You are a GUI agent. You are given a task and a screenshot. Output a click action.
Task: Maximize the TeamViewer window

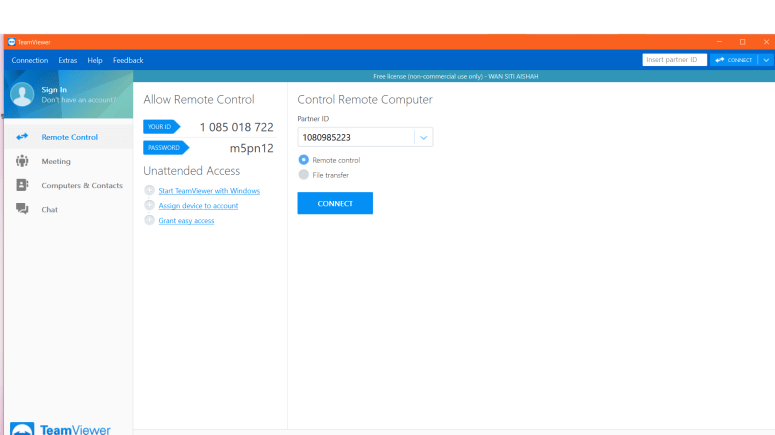pos(742,42)
